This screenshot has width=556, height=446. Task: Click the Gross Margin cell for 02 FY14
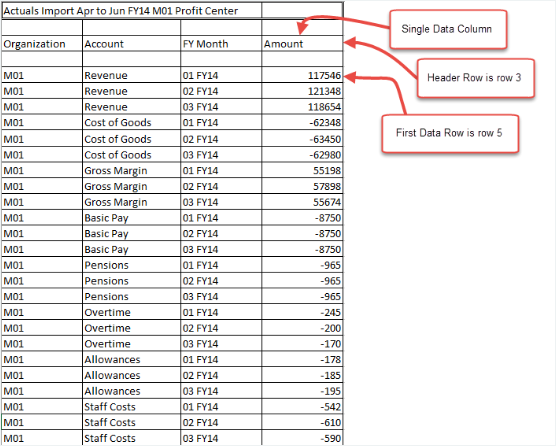tap(132, 186)
